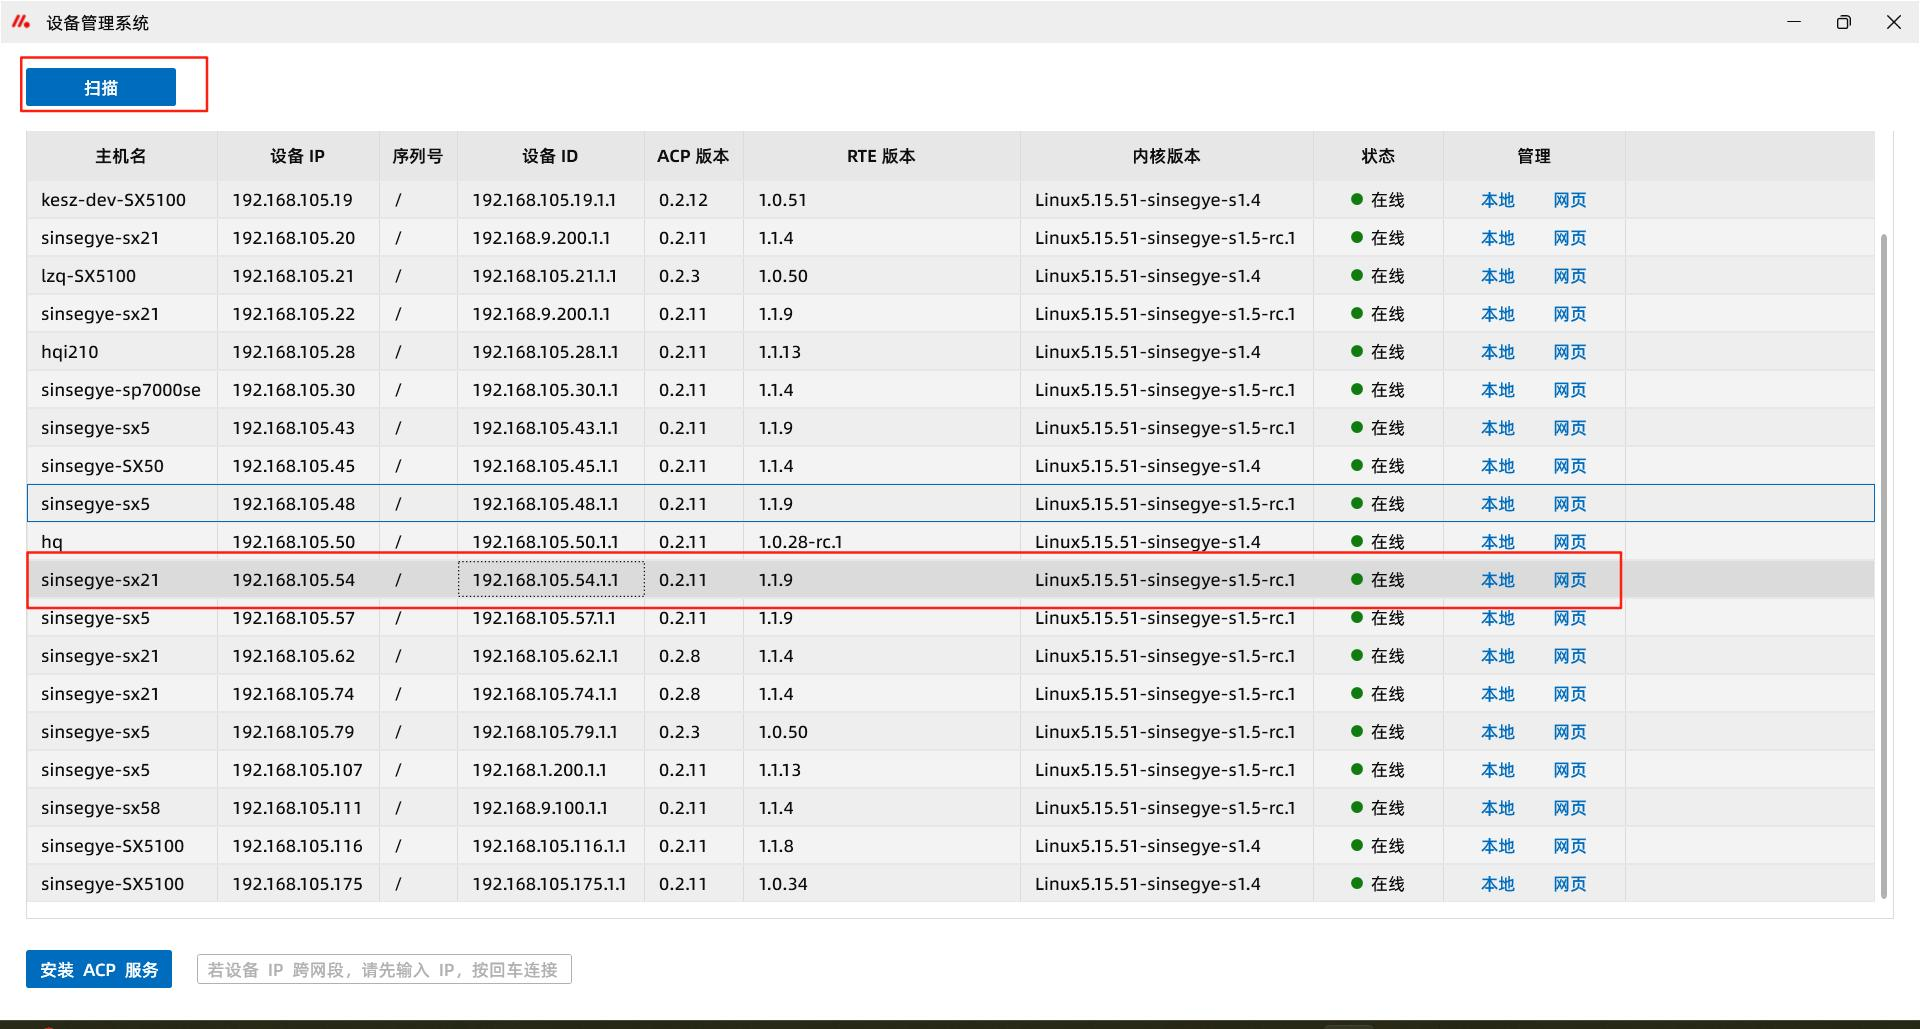Screen dimensions: 1920x1029
Task: Click 本地 in the 192.168.105.22 row
Action: (1498, 314)
